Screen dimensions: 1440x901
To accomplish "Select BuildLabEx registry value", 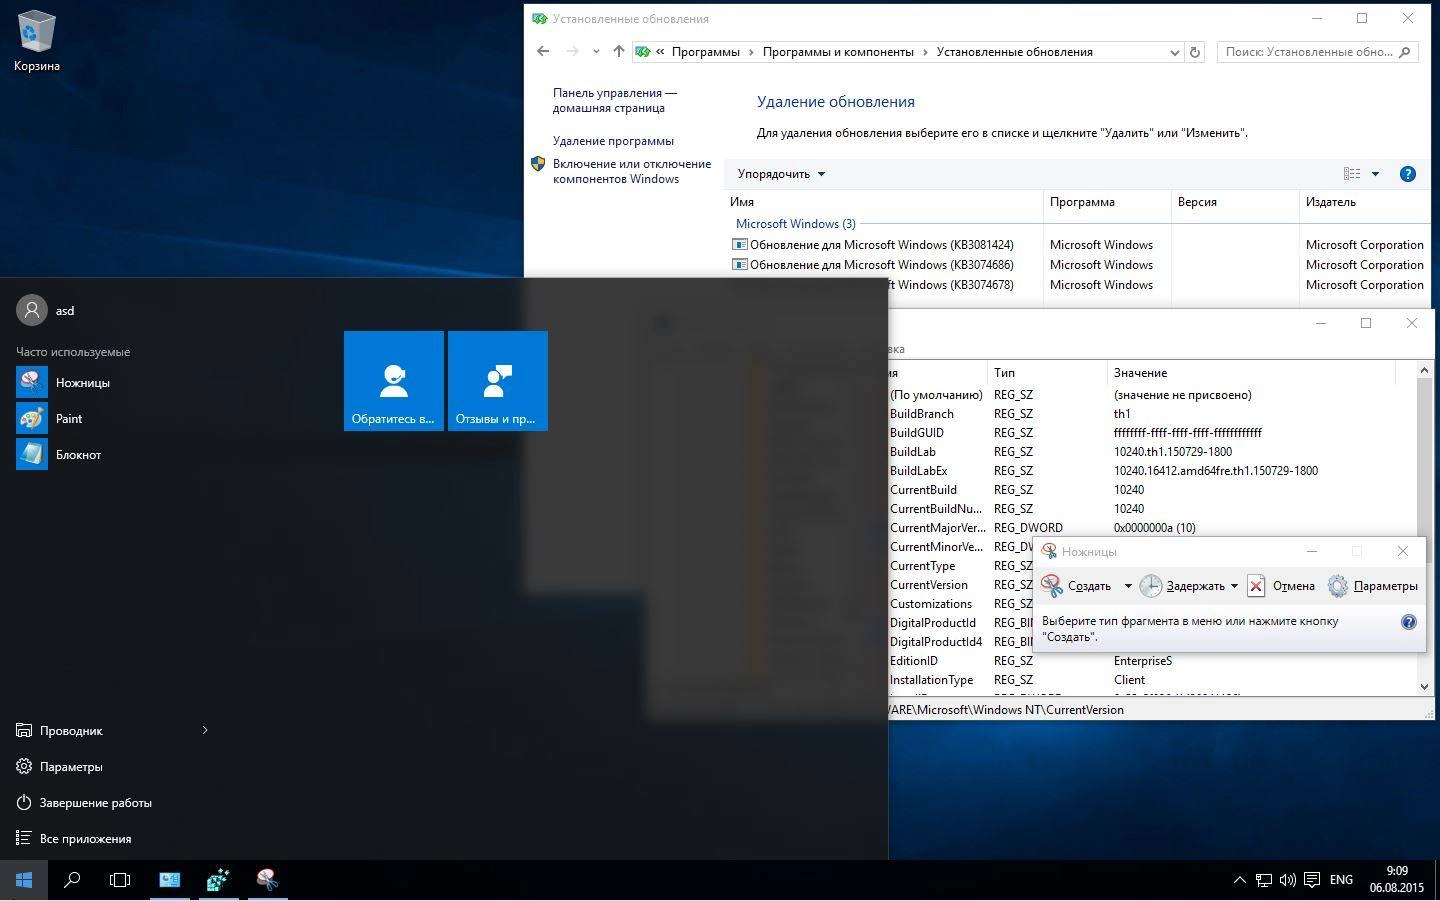I will 919,471.
